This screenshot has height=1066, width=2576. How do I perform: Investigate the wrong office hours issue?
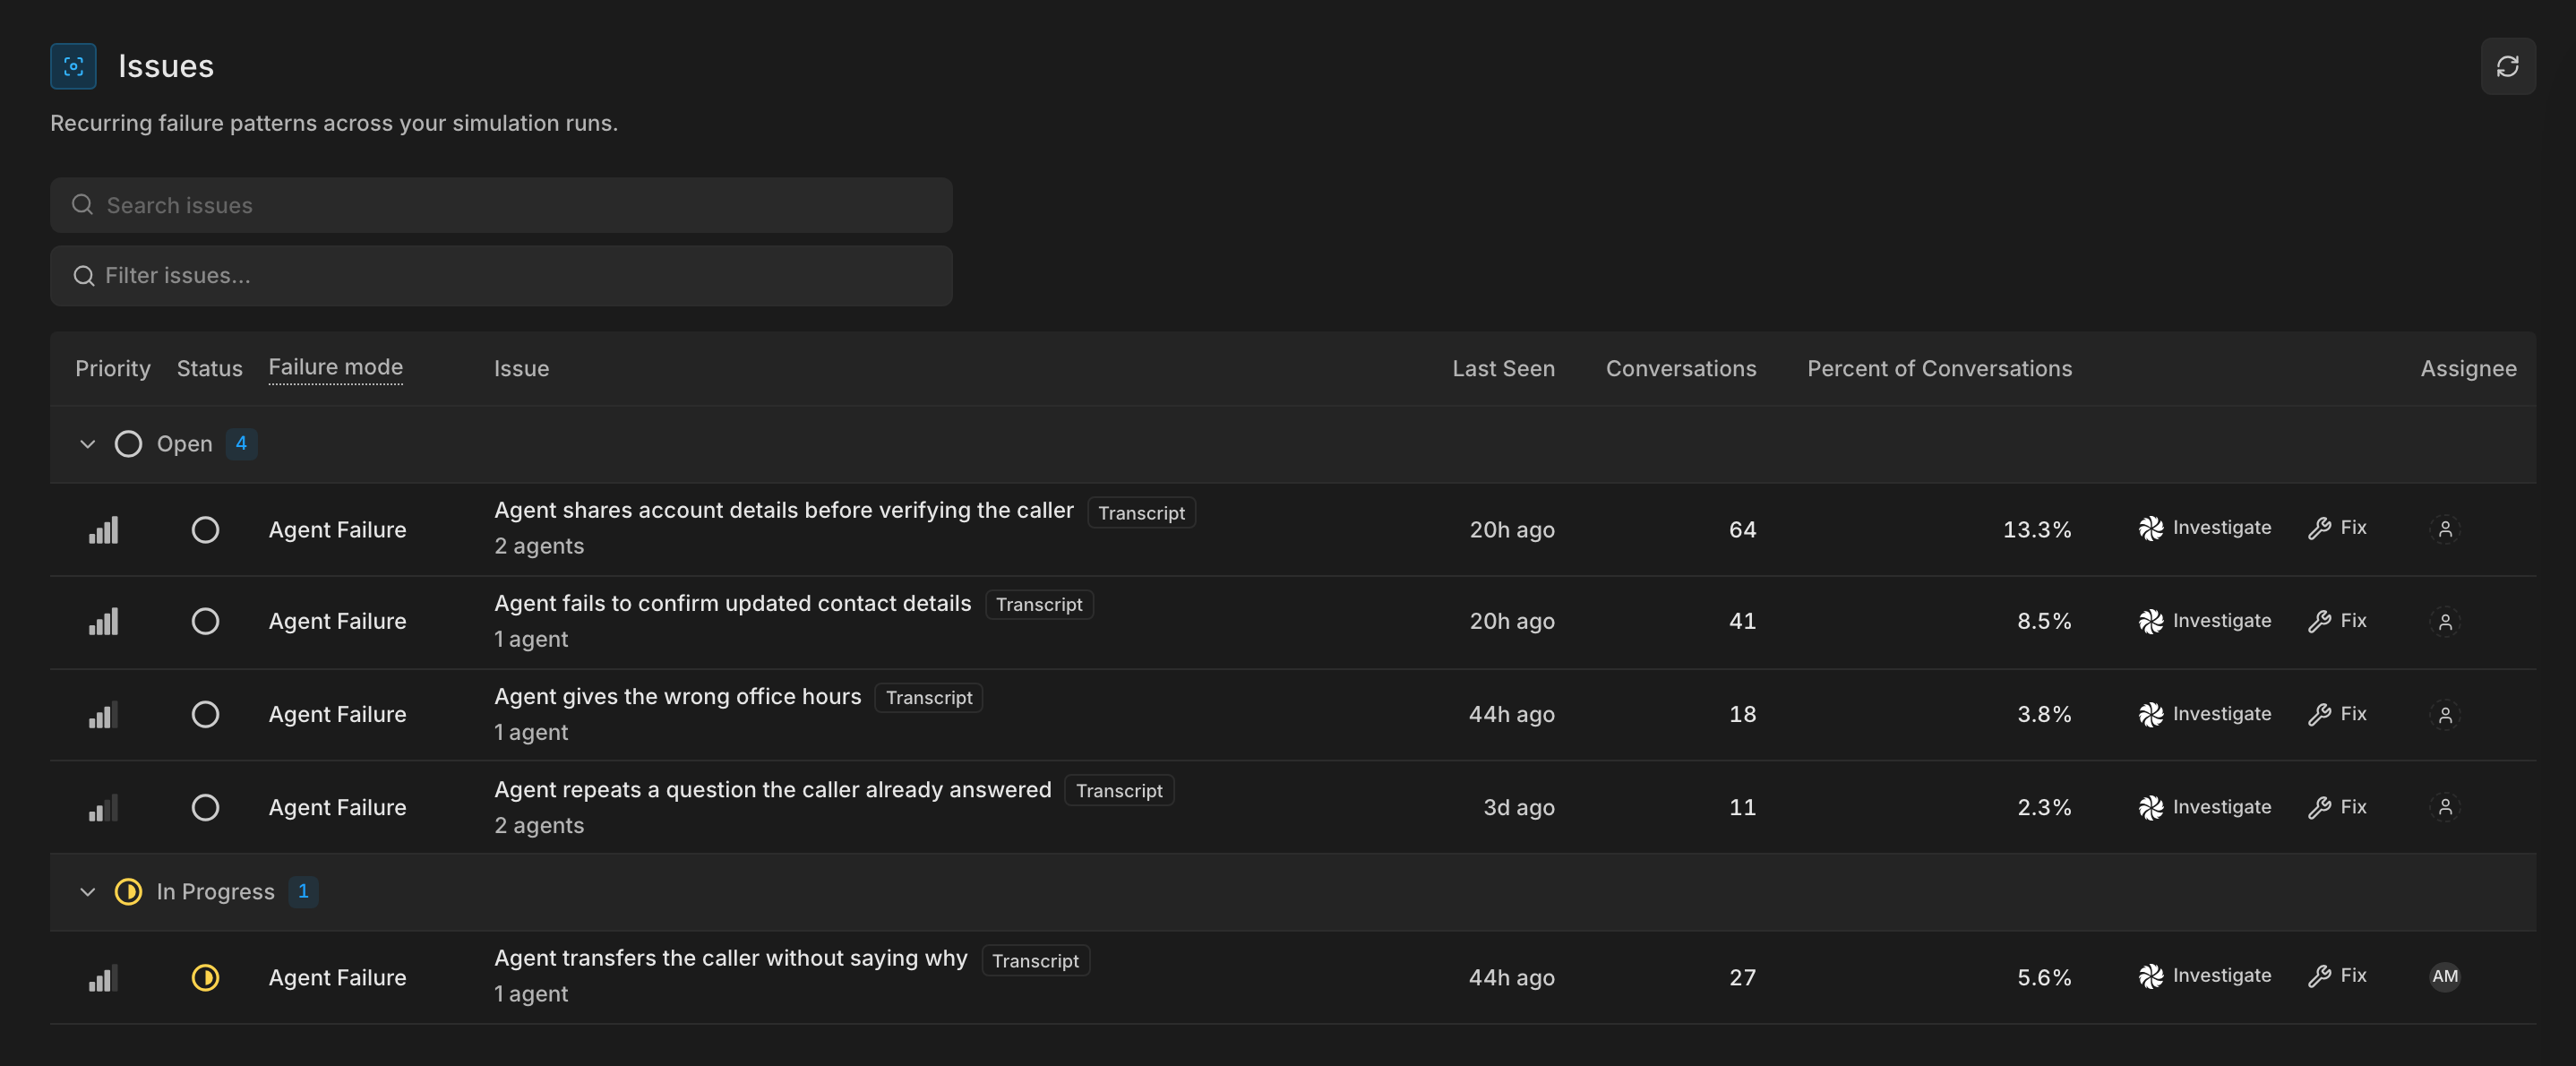2204,714
